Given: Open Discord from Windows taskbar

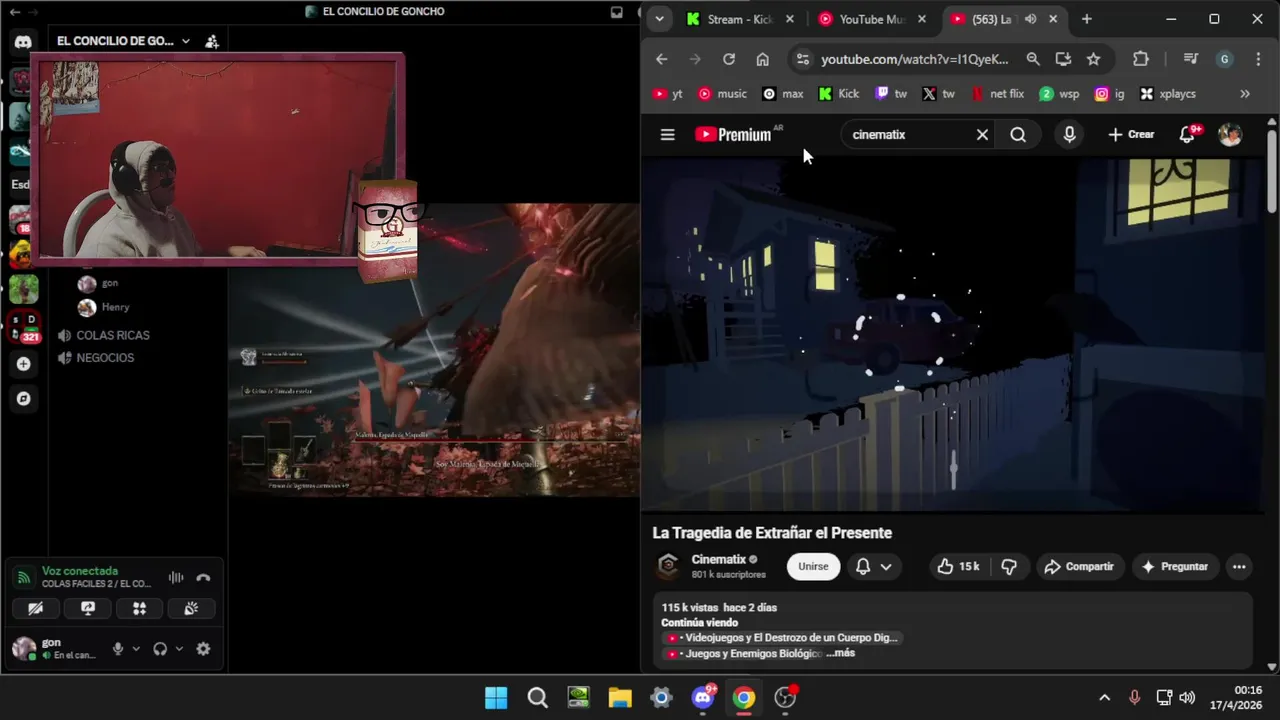Looking at the screenshot, I should 703,697.
